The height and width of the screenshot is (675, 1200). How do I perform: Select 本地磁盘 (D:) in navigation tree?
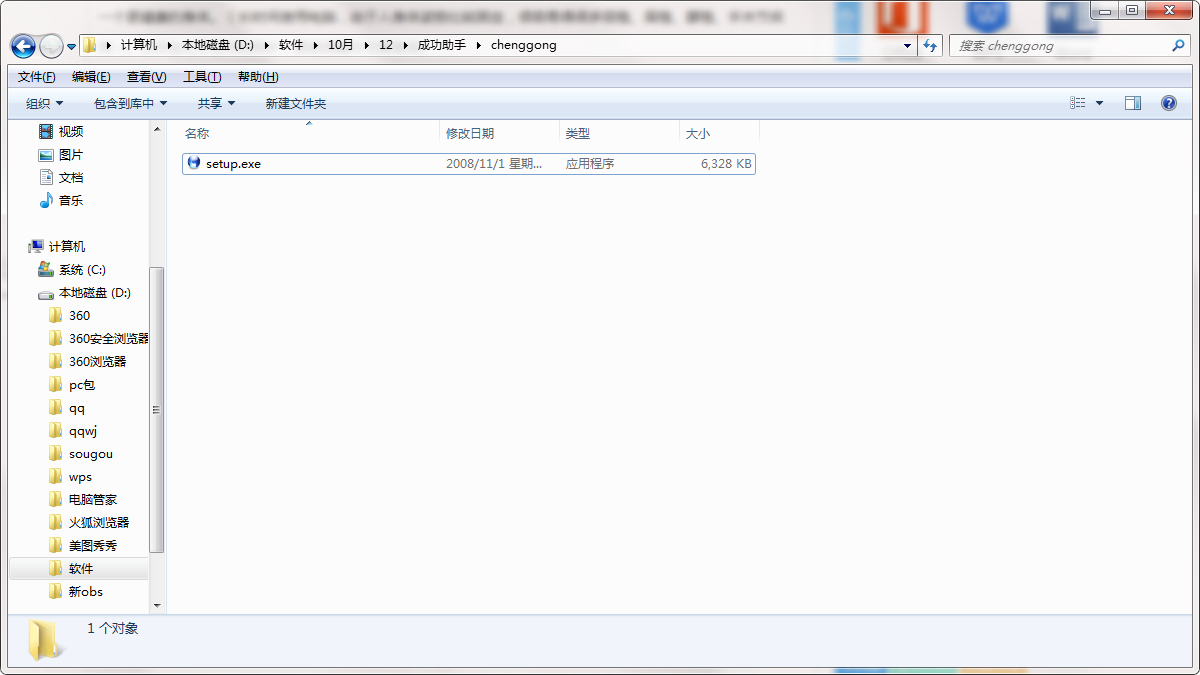coord(95,292)
